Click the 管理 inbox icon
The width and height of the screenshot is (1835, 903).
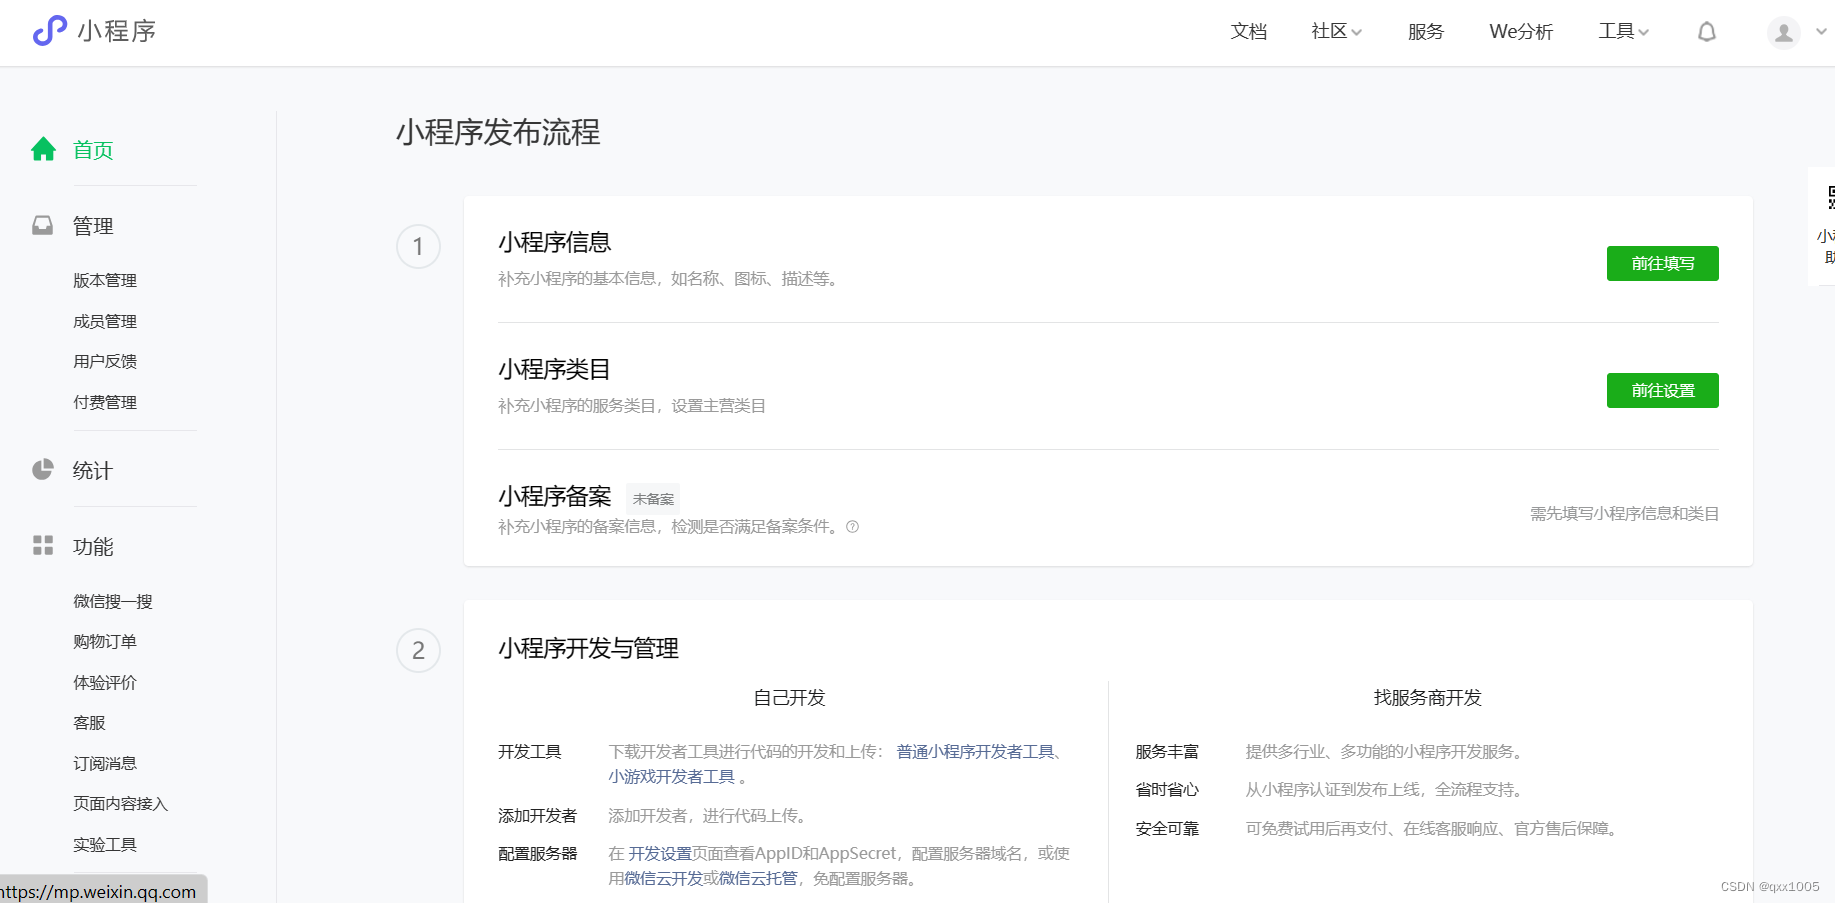click(42, 225)
